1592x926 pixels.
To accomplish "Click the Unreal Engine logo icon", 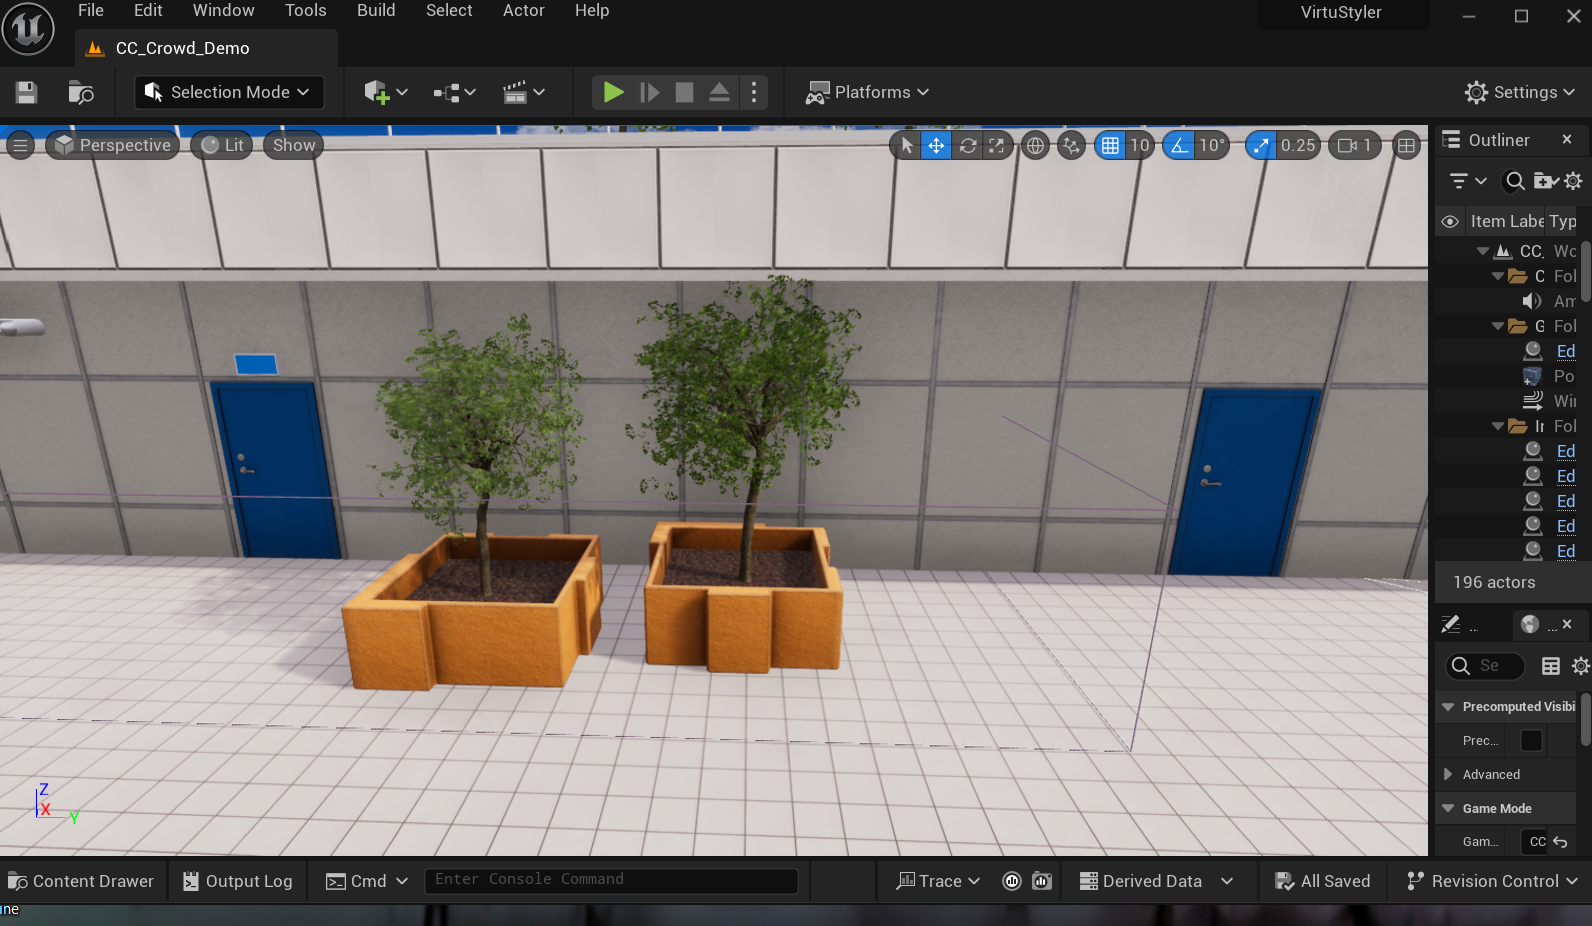I will (x=28, y=28).
